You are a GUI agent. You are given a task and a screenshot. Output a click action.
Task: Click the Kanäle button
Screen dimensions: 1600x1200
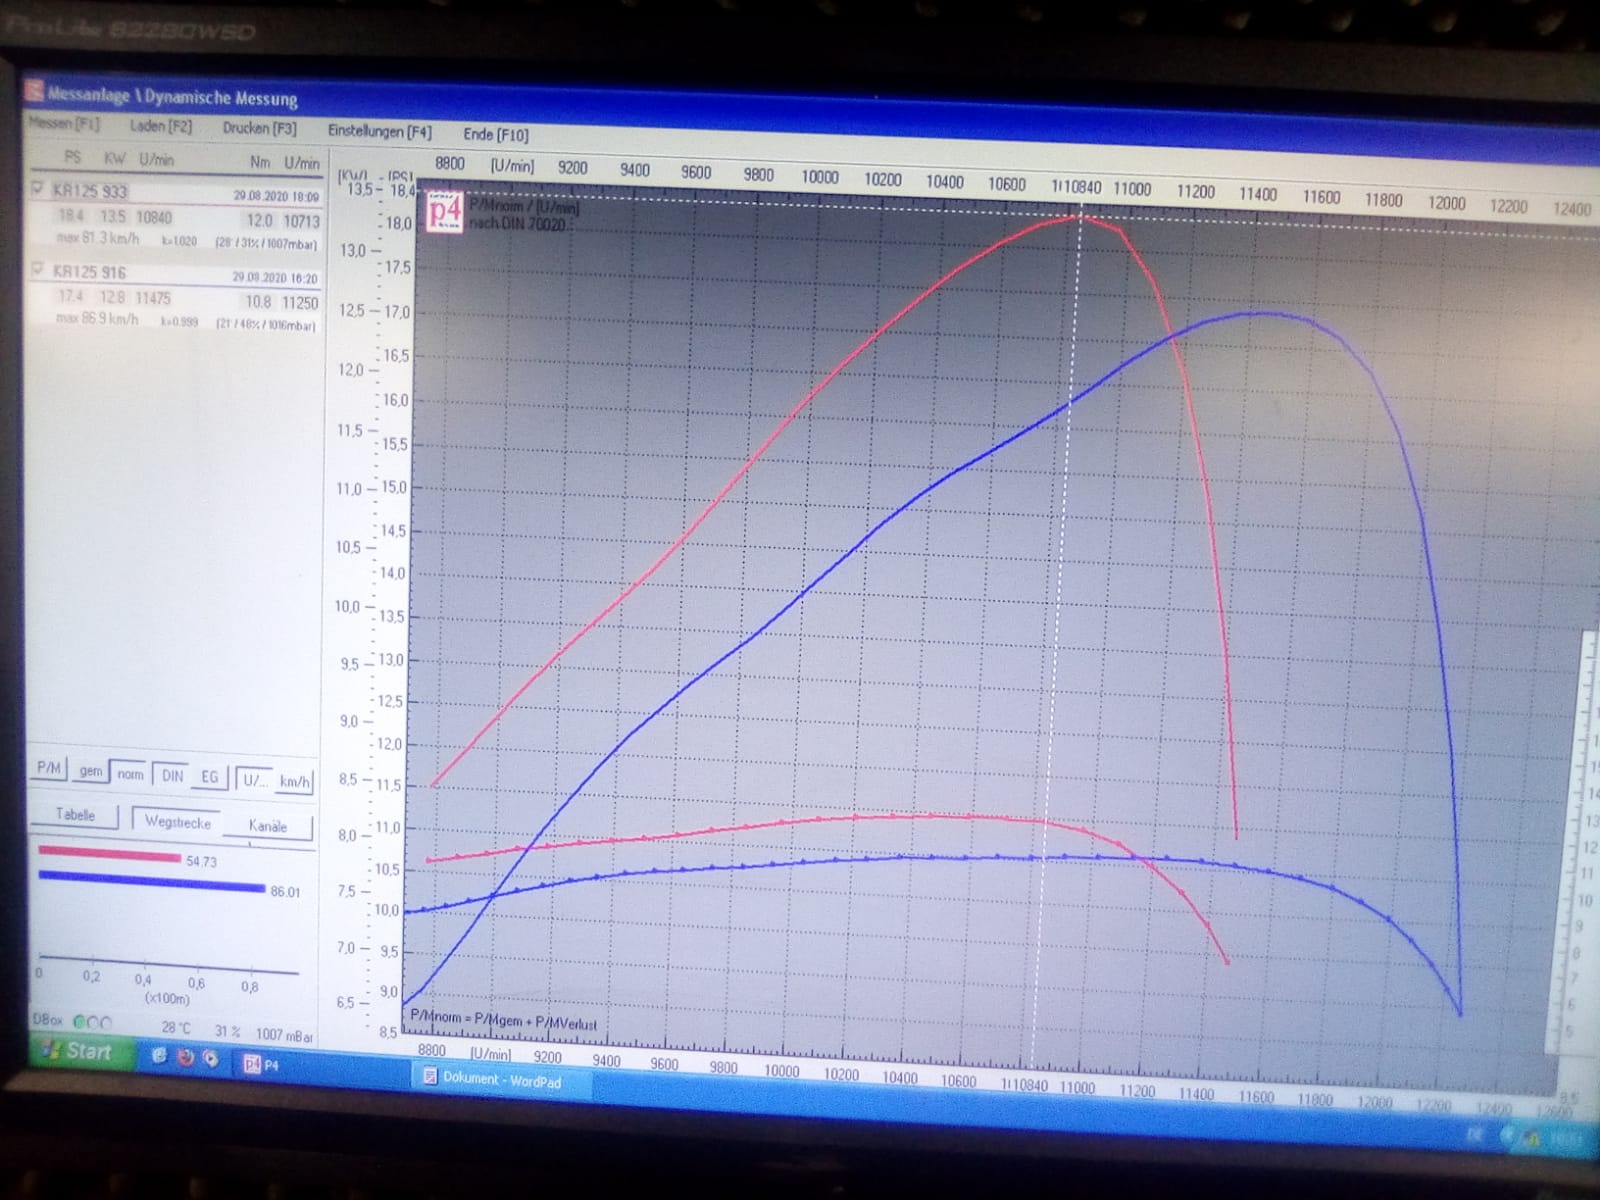click(x=267, y=826)
